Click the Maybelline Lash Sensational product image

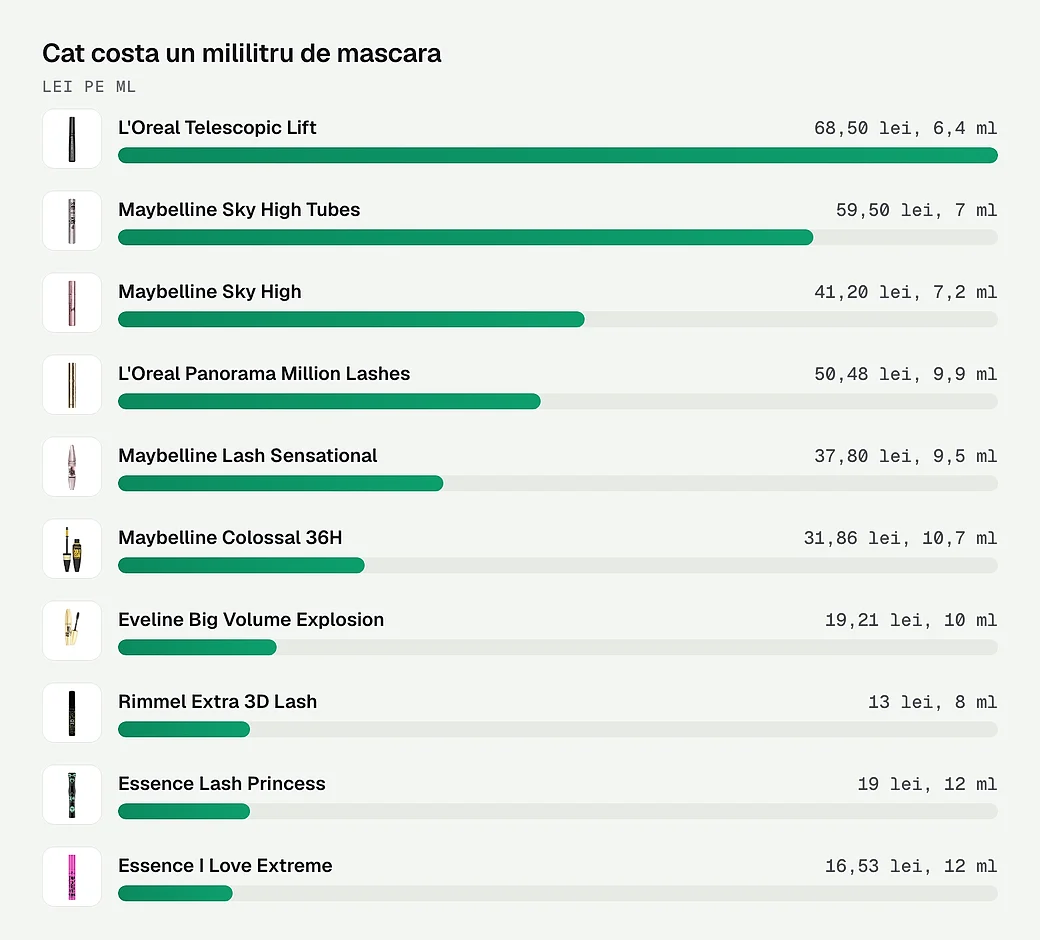click(72, 466)
